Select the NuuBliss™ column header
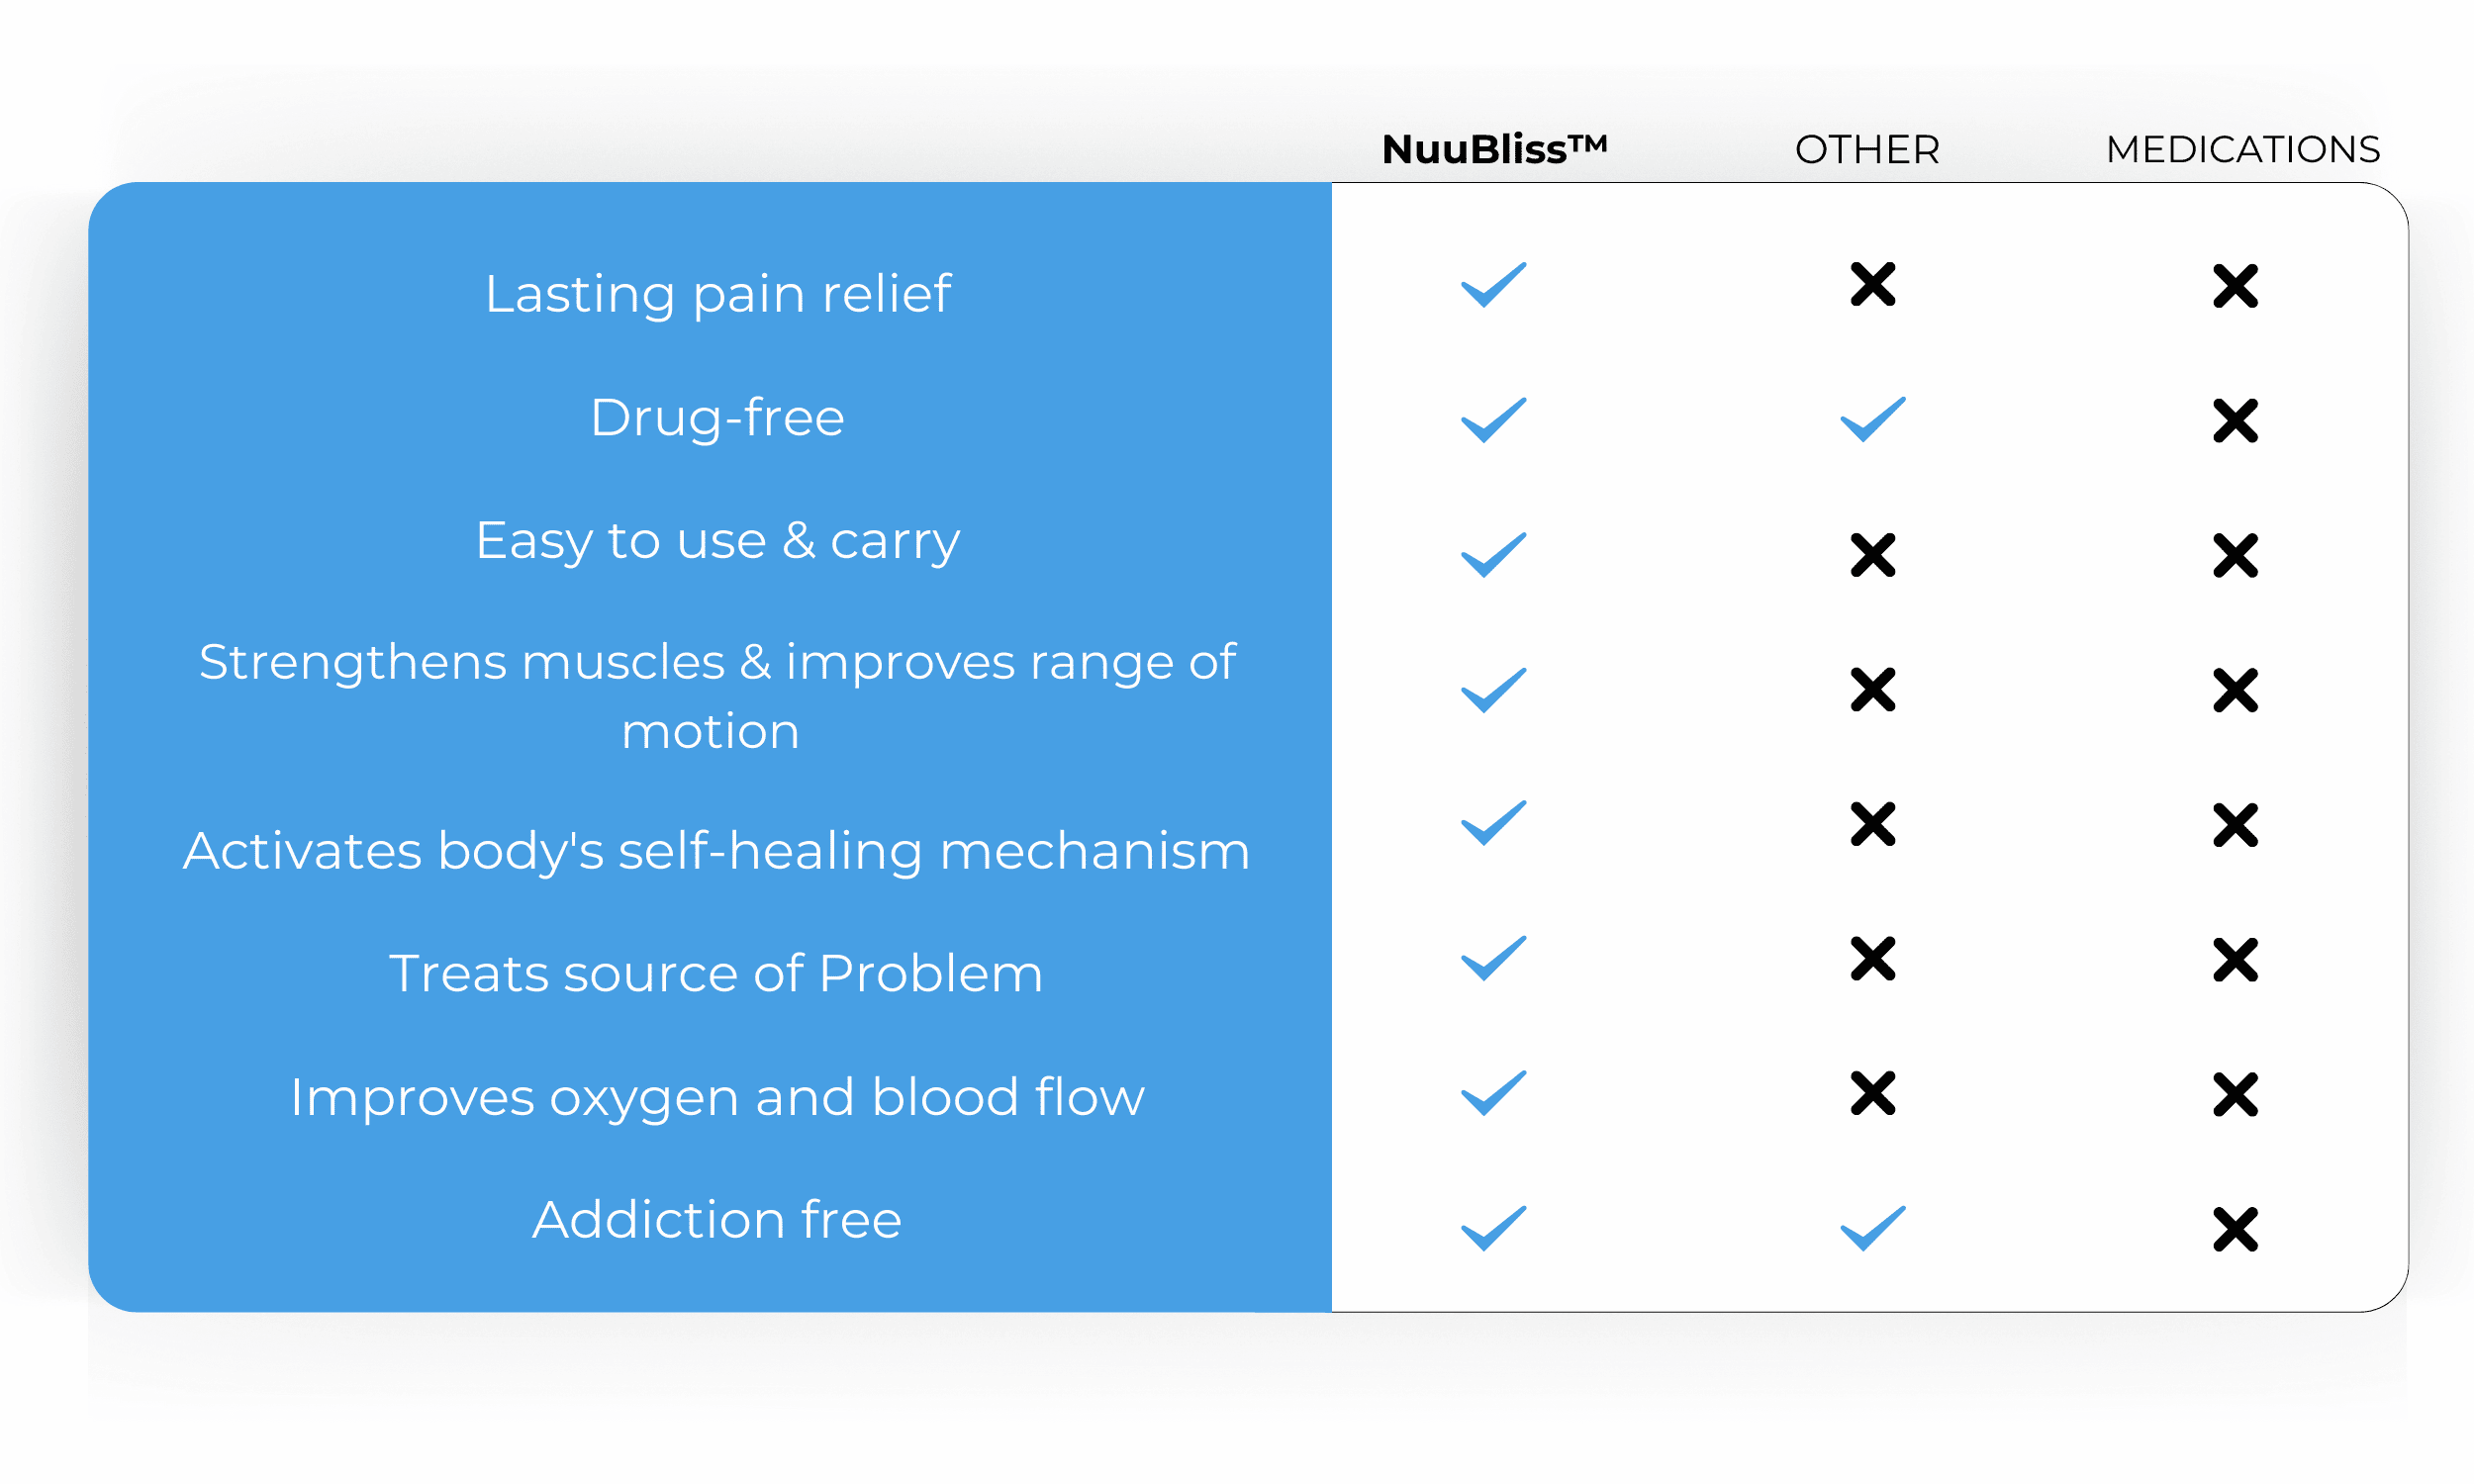The height and width of the screenshot is (1484, 2474). pyautogui.click(x=1494, y=149)
